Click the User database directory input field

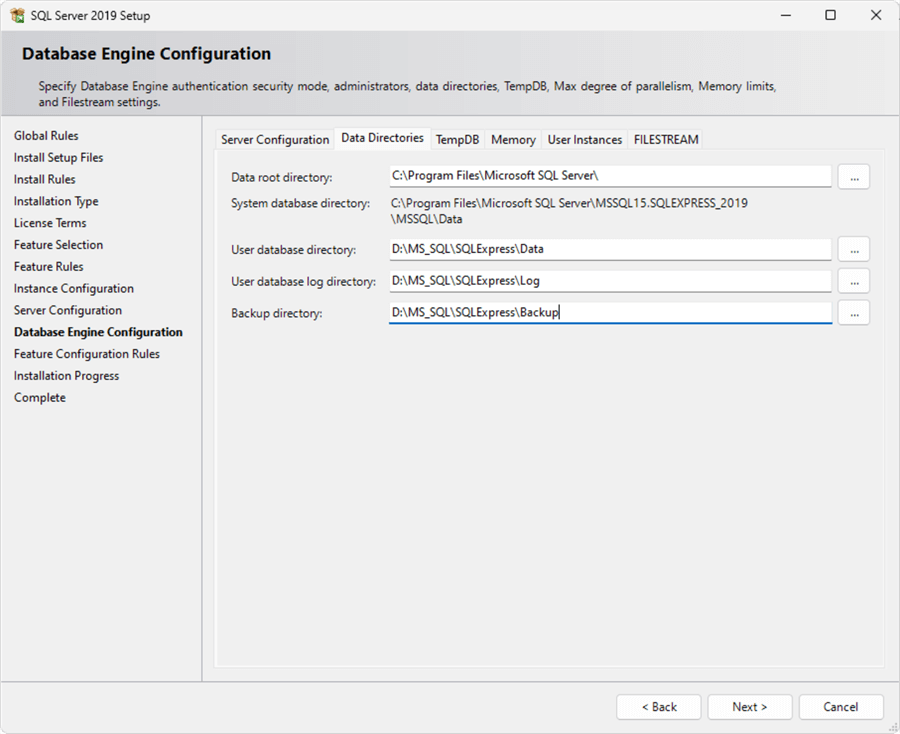point(610,249)
